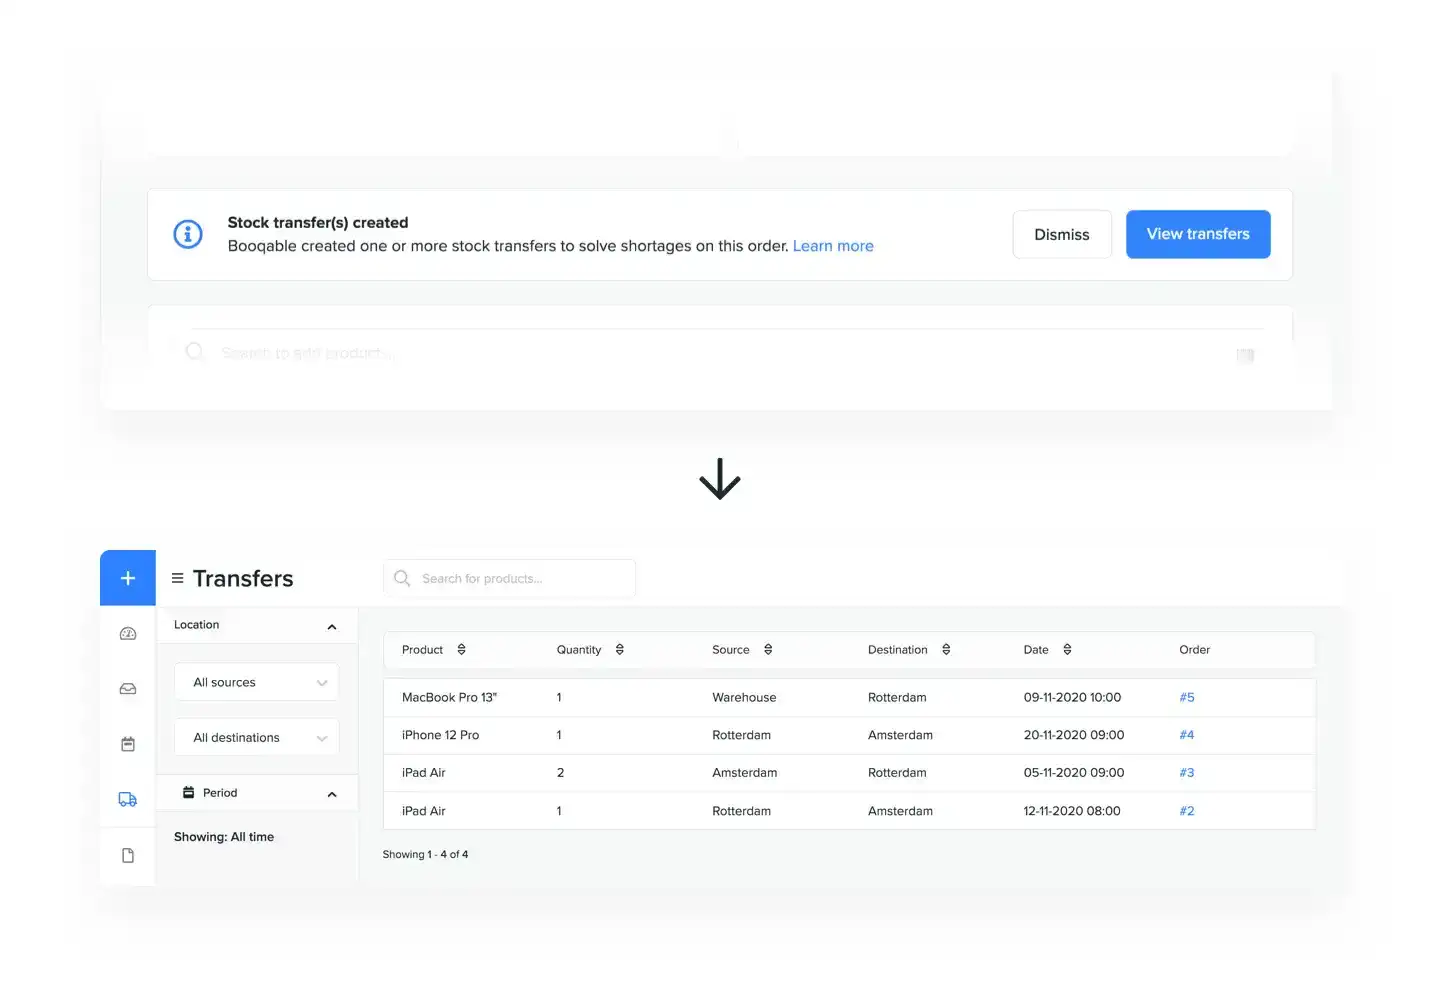Open the All sources dropdown
The image size is (1440, 1000).
256,682
